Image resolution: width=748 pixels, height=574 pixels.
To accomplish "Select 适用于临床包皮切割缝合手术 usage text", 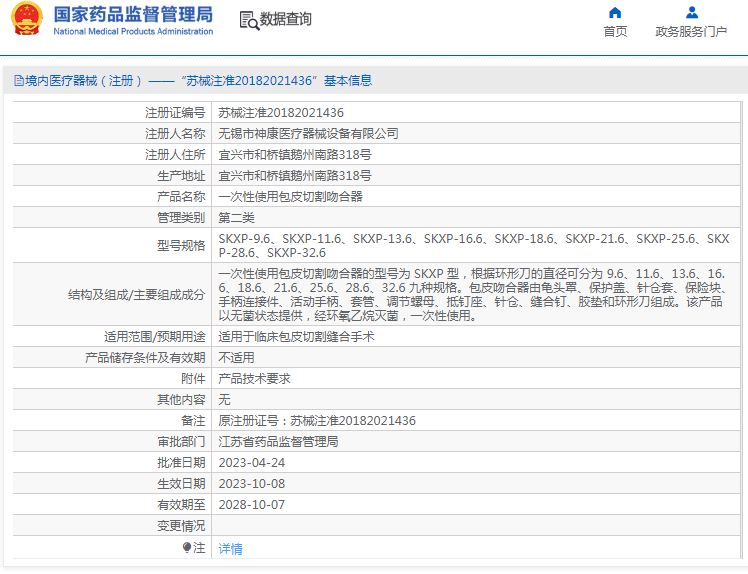I will [296, 337].
